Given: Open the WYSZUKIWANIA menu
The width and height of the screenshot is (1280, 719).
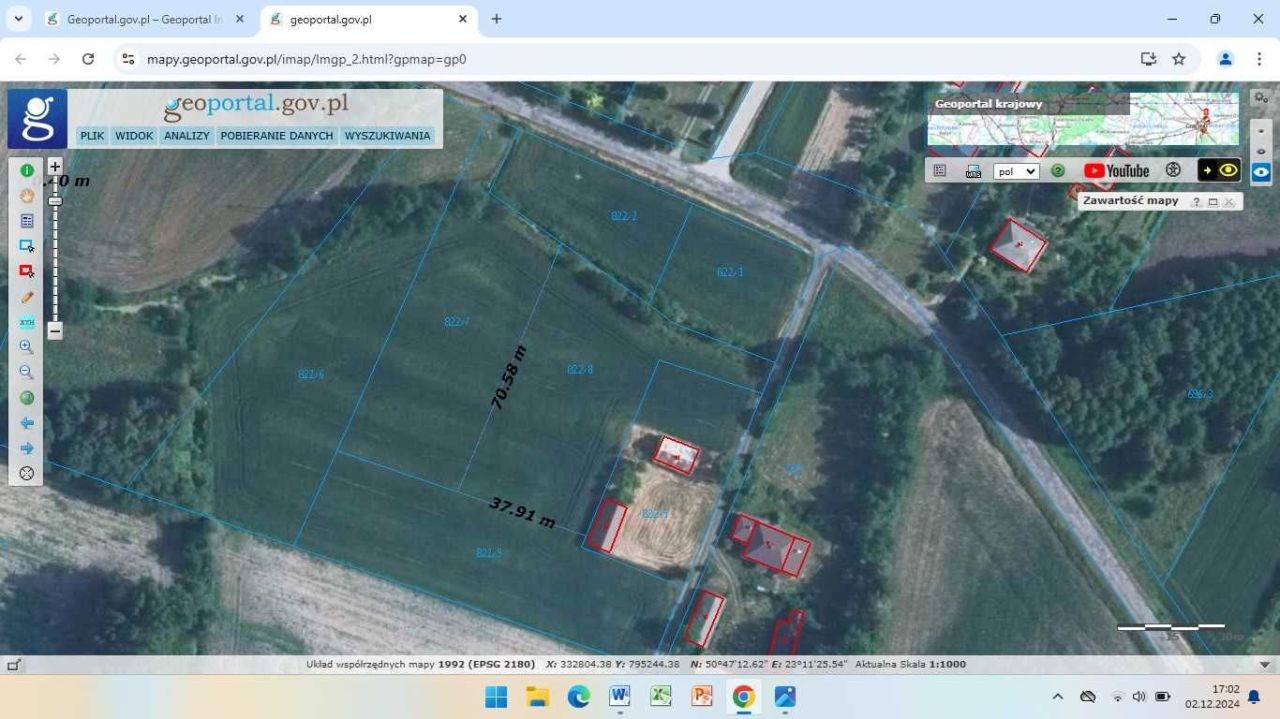Looking at the screenshot, I should tap(387, 135).
